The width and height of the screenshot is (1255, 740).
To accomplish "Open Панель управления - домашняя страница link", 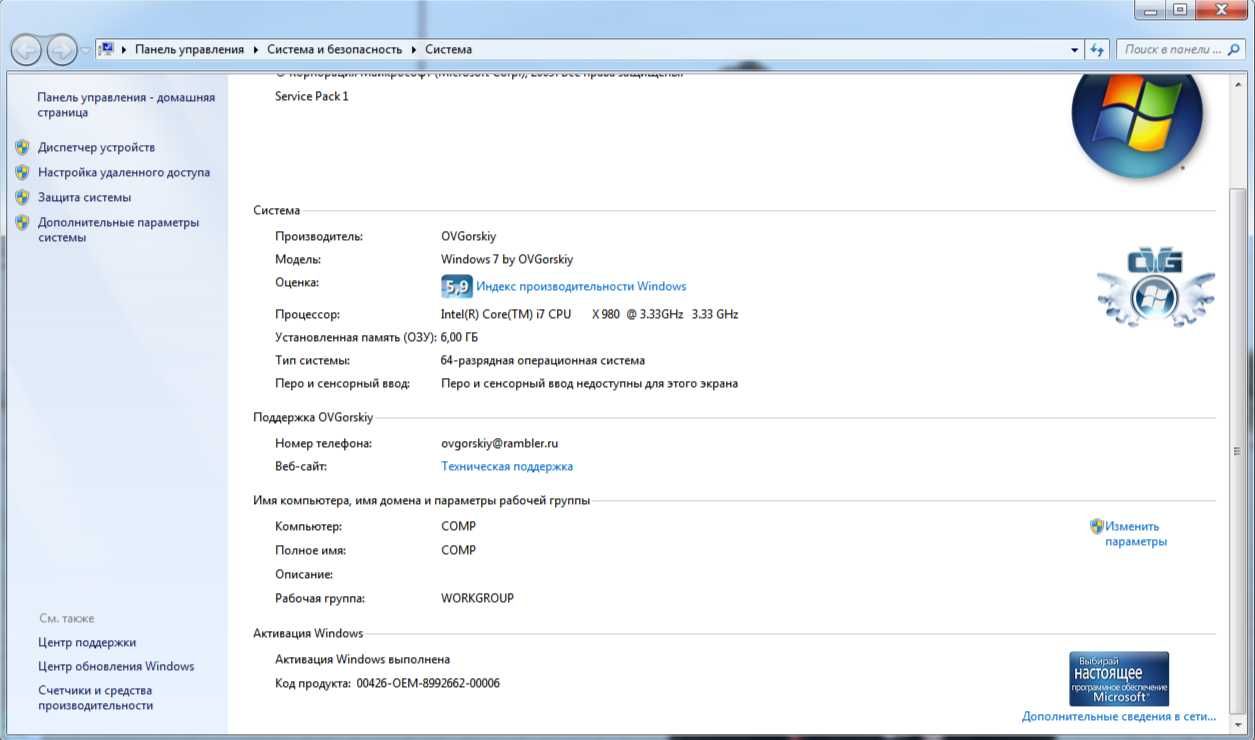I will click(x=126, y=105).
